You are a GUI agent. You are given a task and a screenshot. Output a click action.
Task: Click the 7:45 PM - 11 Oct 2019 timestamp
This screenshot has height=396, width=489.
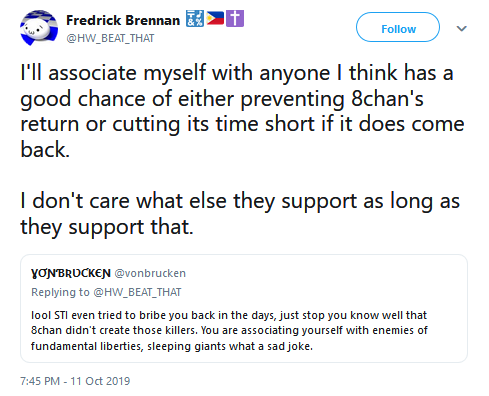click(x=75, y=381)
